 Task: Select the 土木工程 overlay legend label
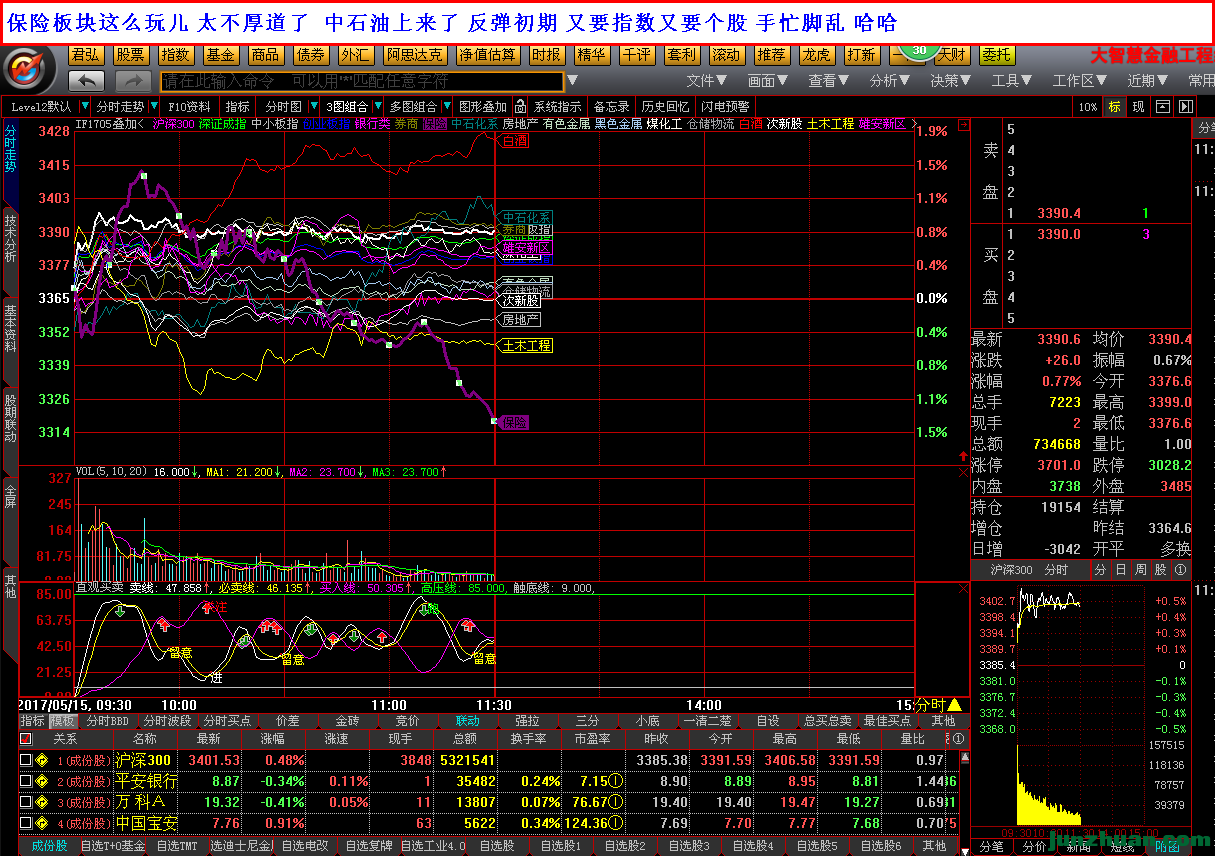point(831,124)
